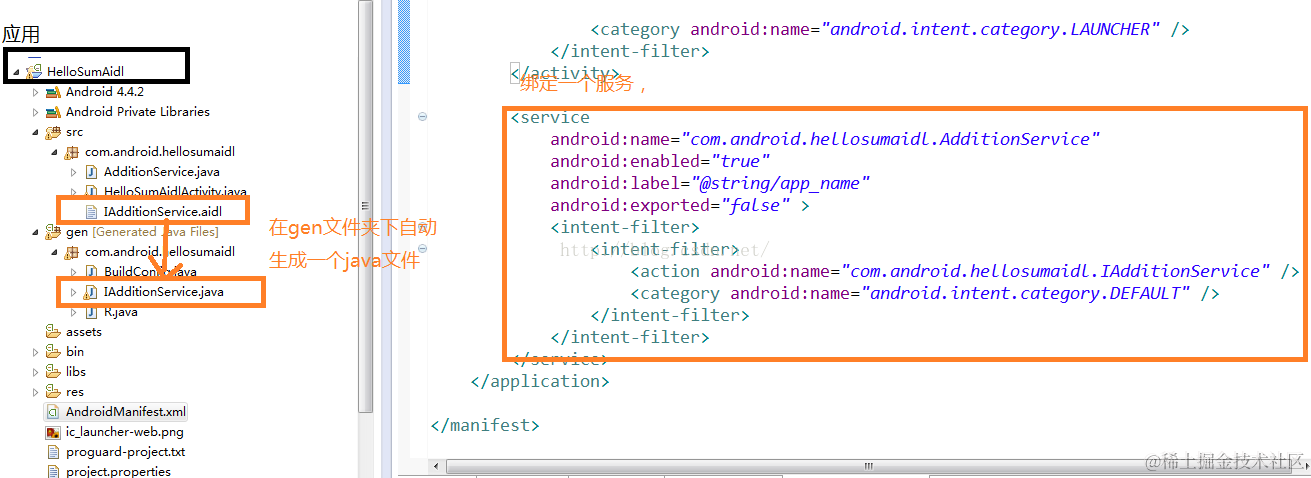
Task: Expand the Android 4.4.2 node
Action: tap(35, 92)
